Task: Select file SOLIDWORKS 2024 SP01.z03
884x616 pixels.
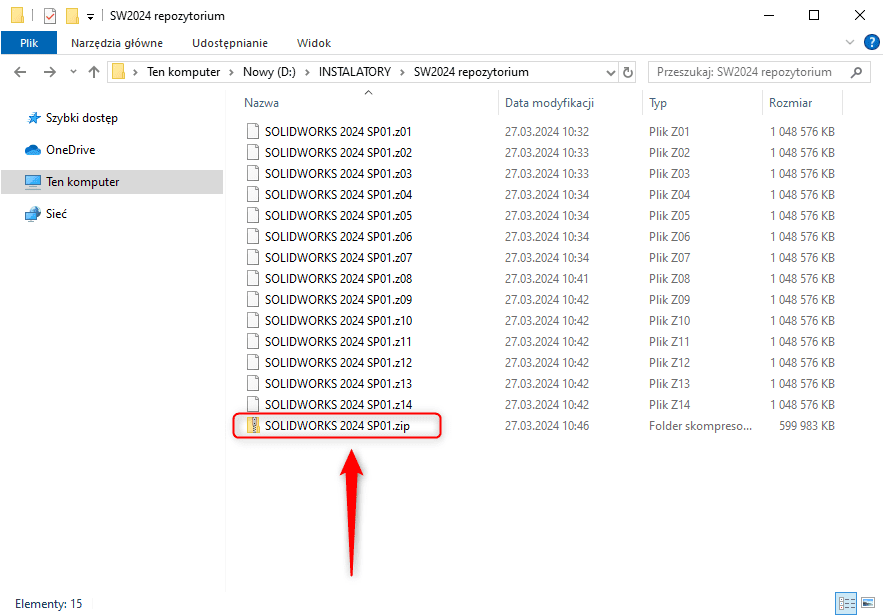Action: click(x=338, y=174)
